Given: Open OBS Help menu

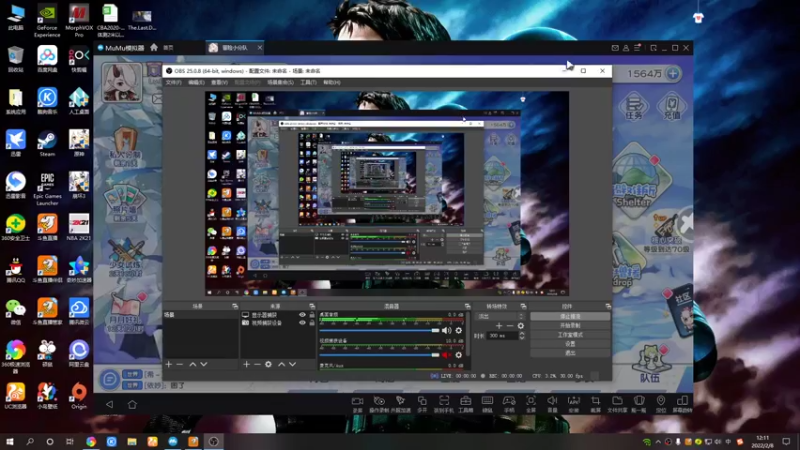Looking at the screenshot, I should tap(332, 82).
